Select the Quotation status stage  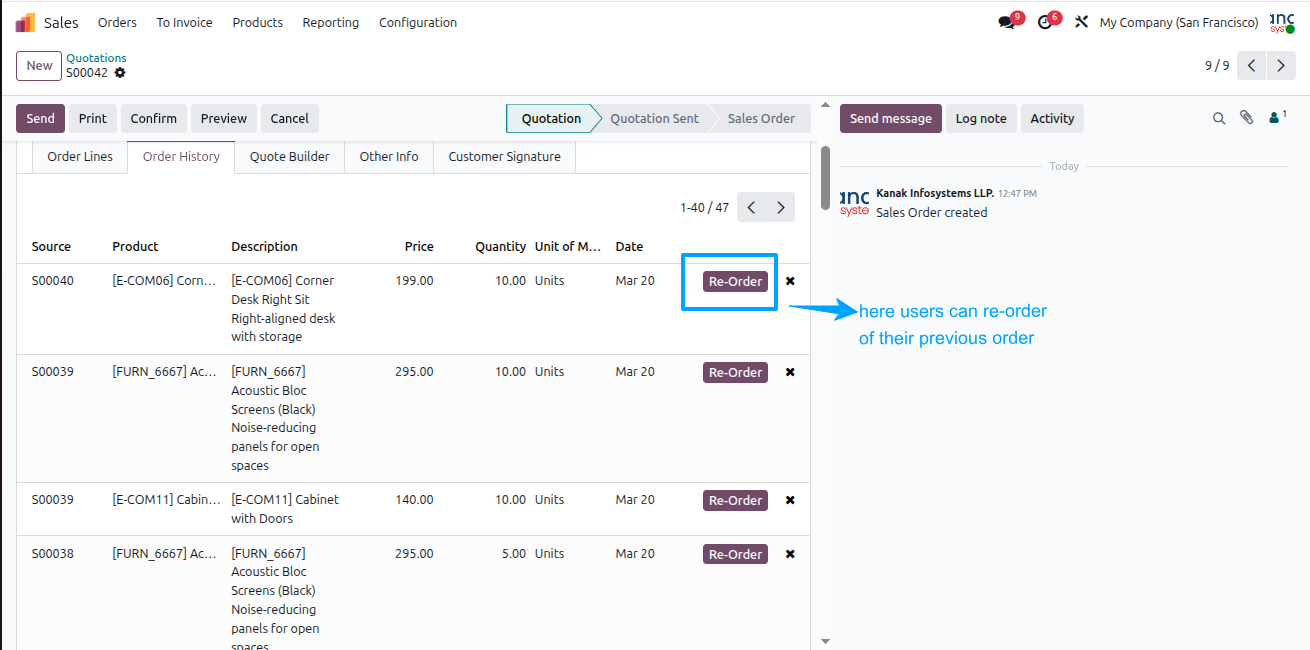[x=551, y=118]
